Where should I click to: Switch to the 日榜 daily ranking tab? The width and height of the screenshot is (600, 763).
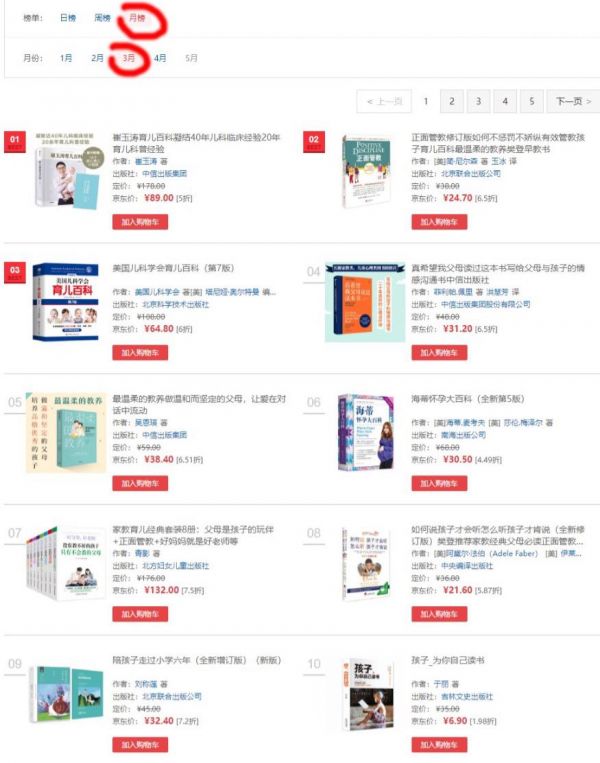[68, 18]
